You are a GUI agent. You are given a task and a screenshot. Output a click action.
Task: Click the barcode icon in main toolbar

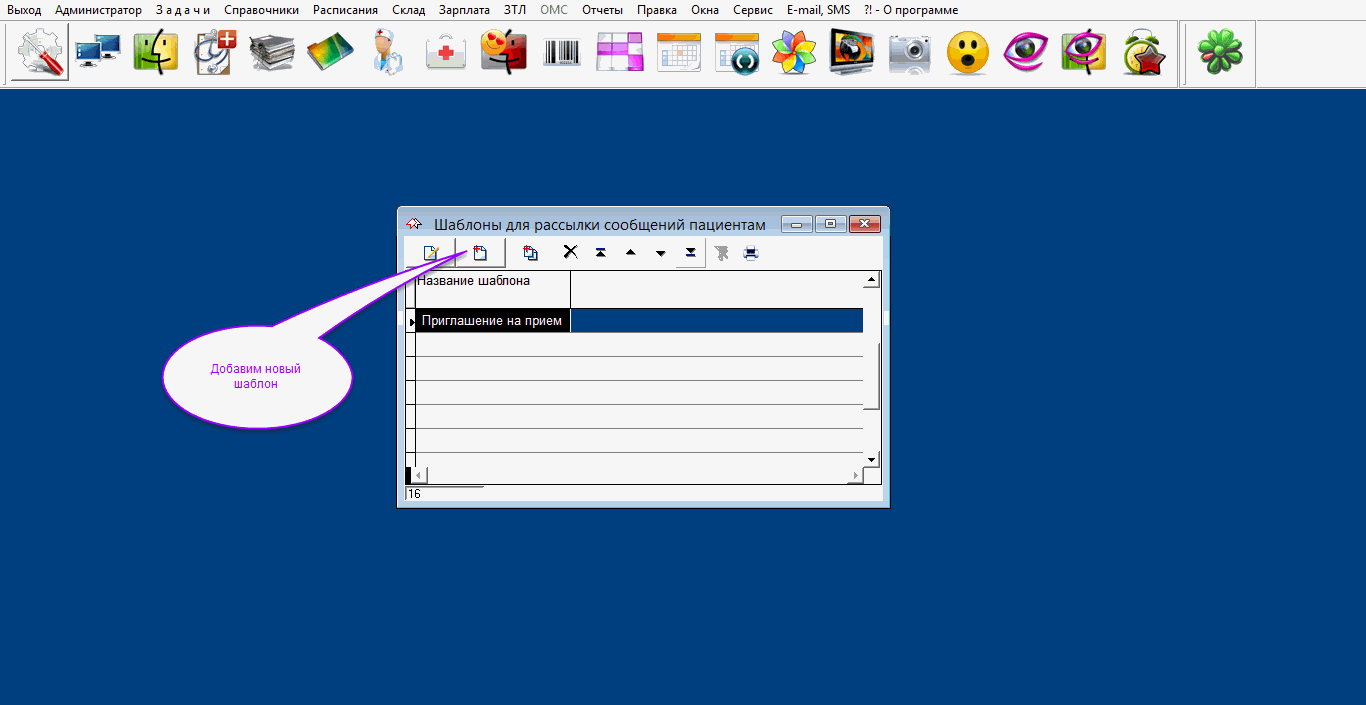tap(562, 52)
